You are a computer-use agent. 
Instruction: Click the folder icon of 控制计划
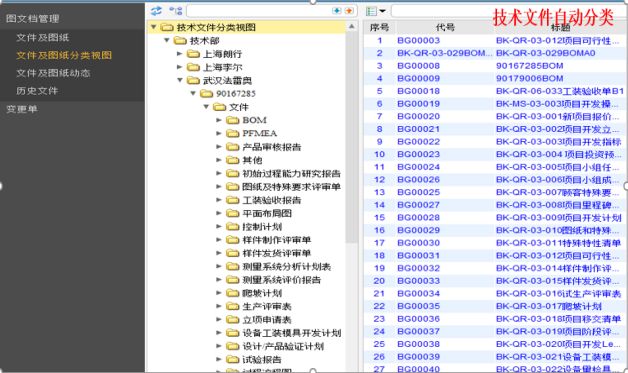coord(232,226)
